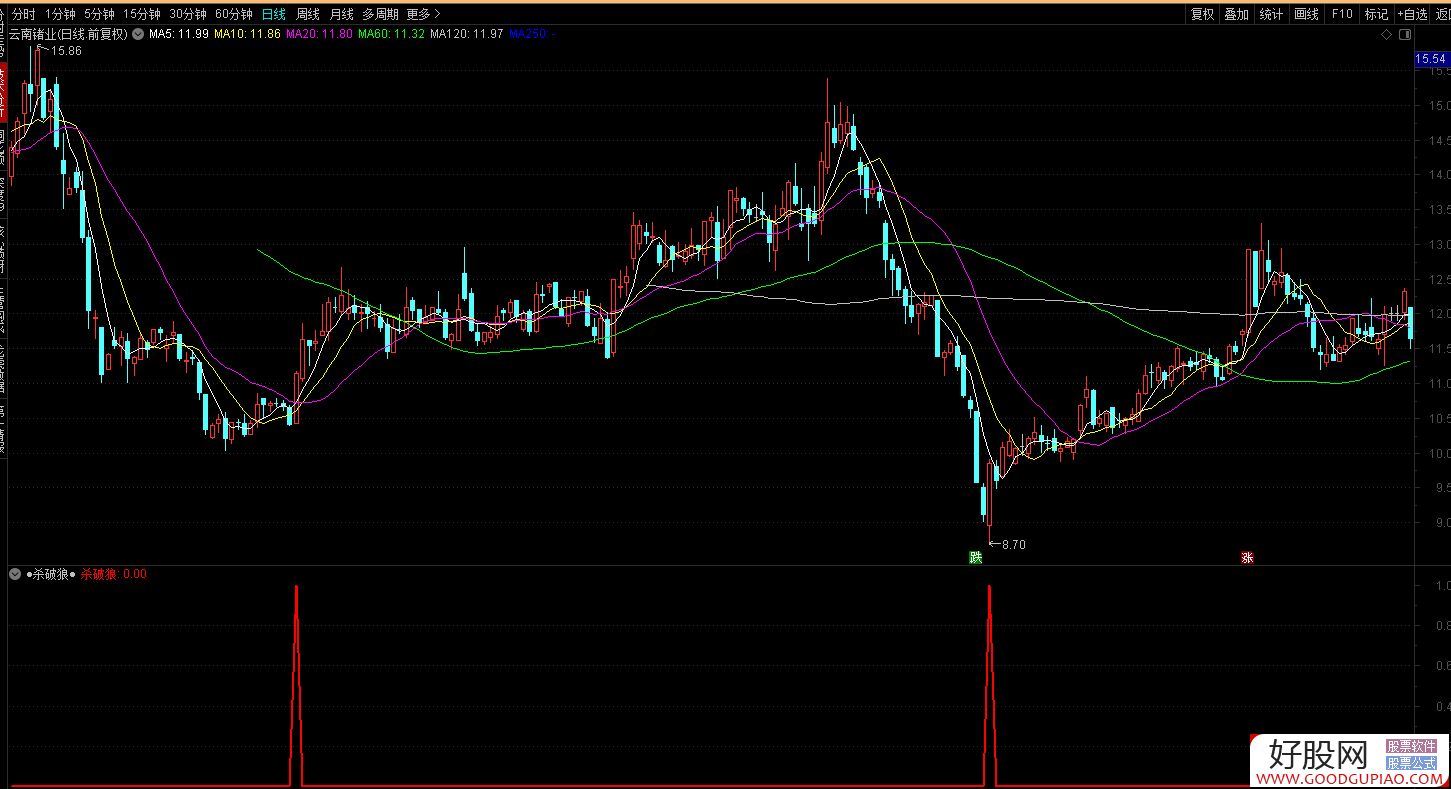Viewport: 1451px width, 789px height.
Task: Select the 60分钟 period tab
Action: tap(234, 14)
